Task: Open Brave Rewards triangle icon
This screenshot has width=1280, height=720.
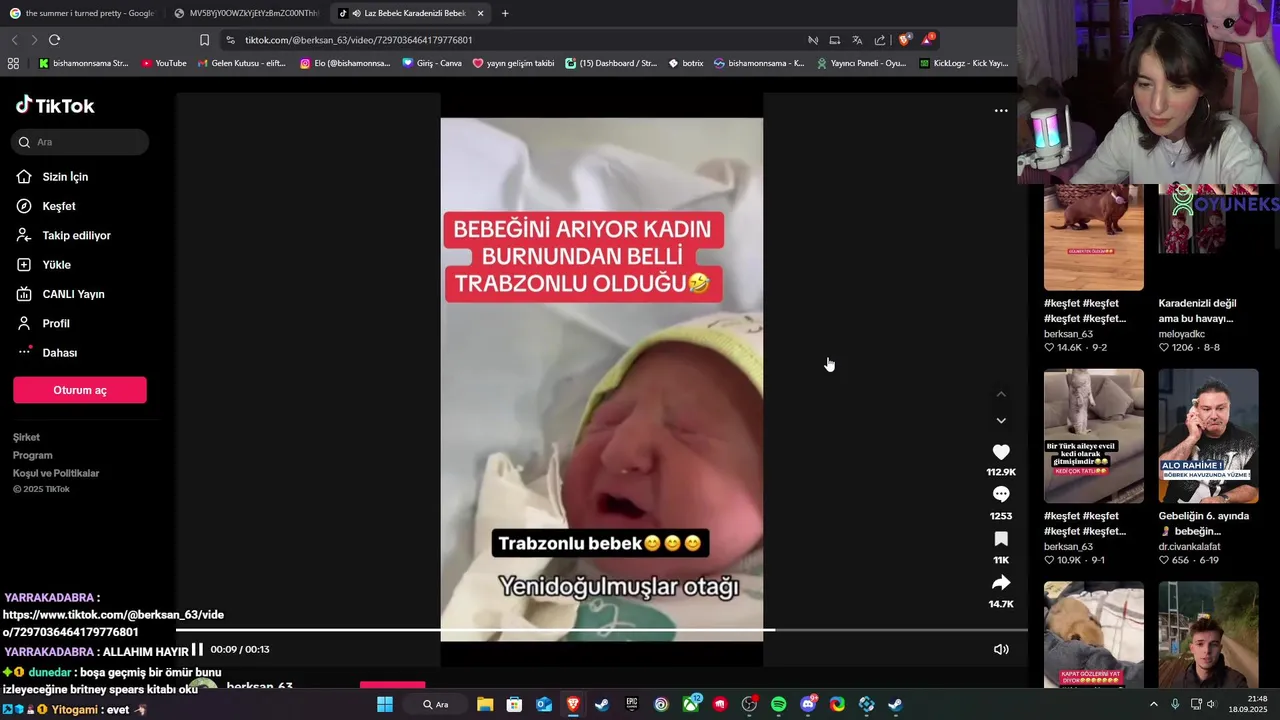Action: (927, 40)
